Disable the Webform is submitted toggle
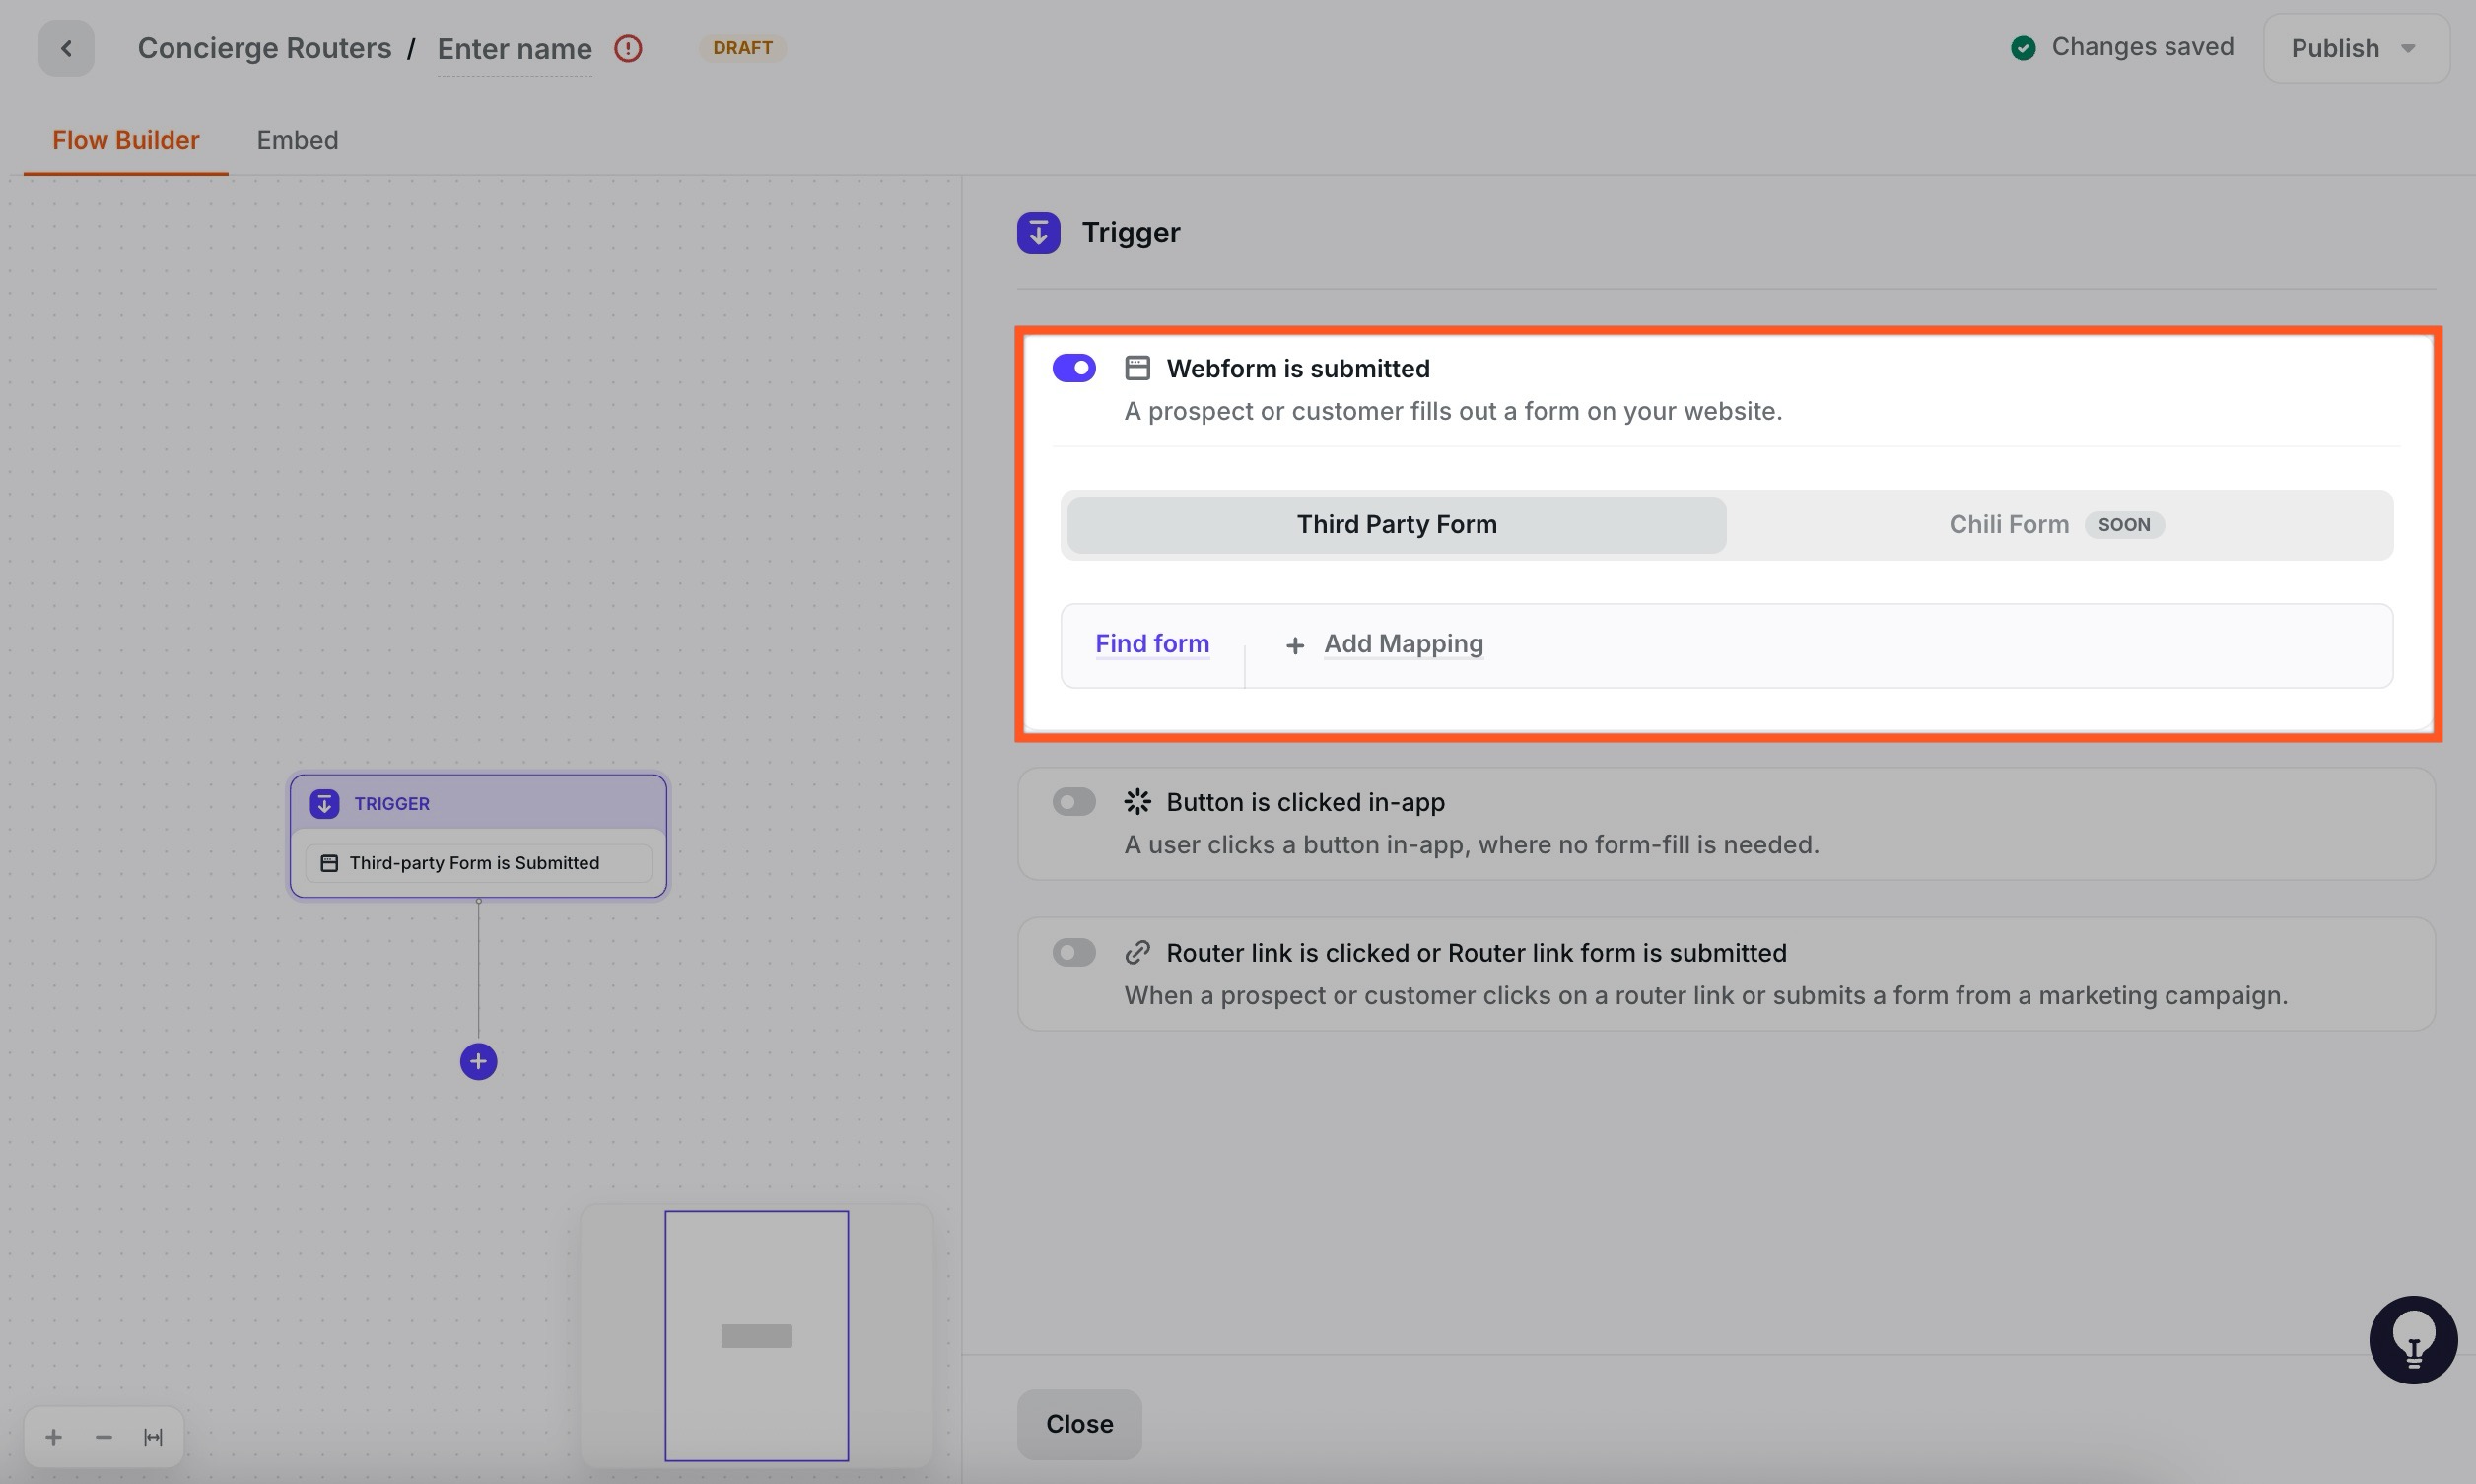 (x=1074, y=368)
